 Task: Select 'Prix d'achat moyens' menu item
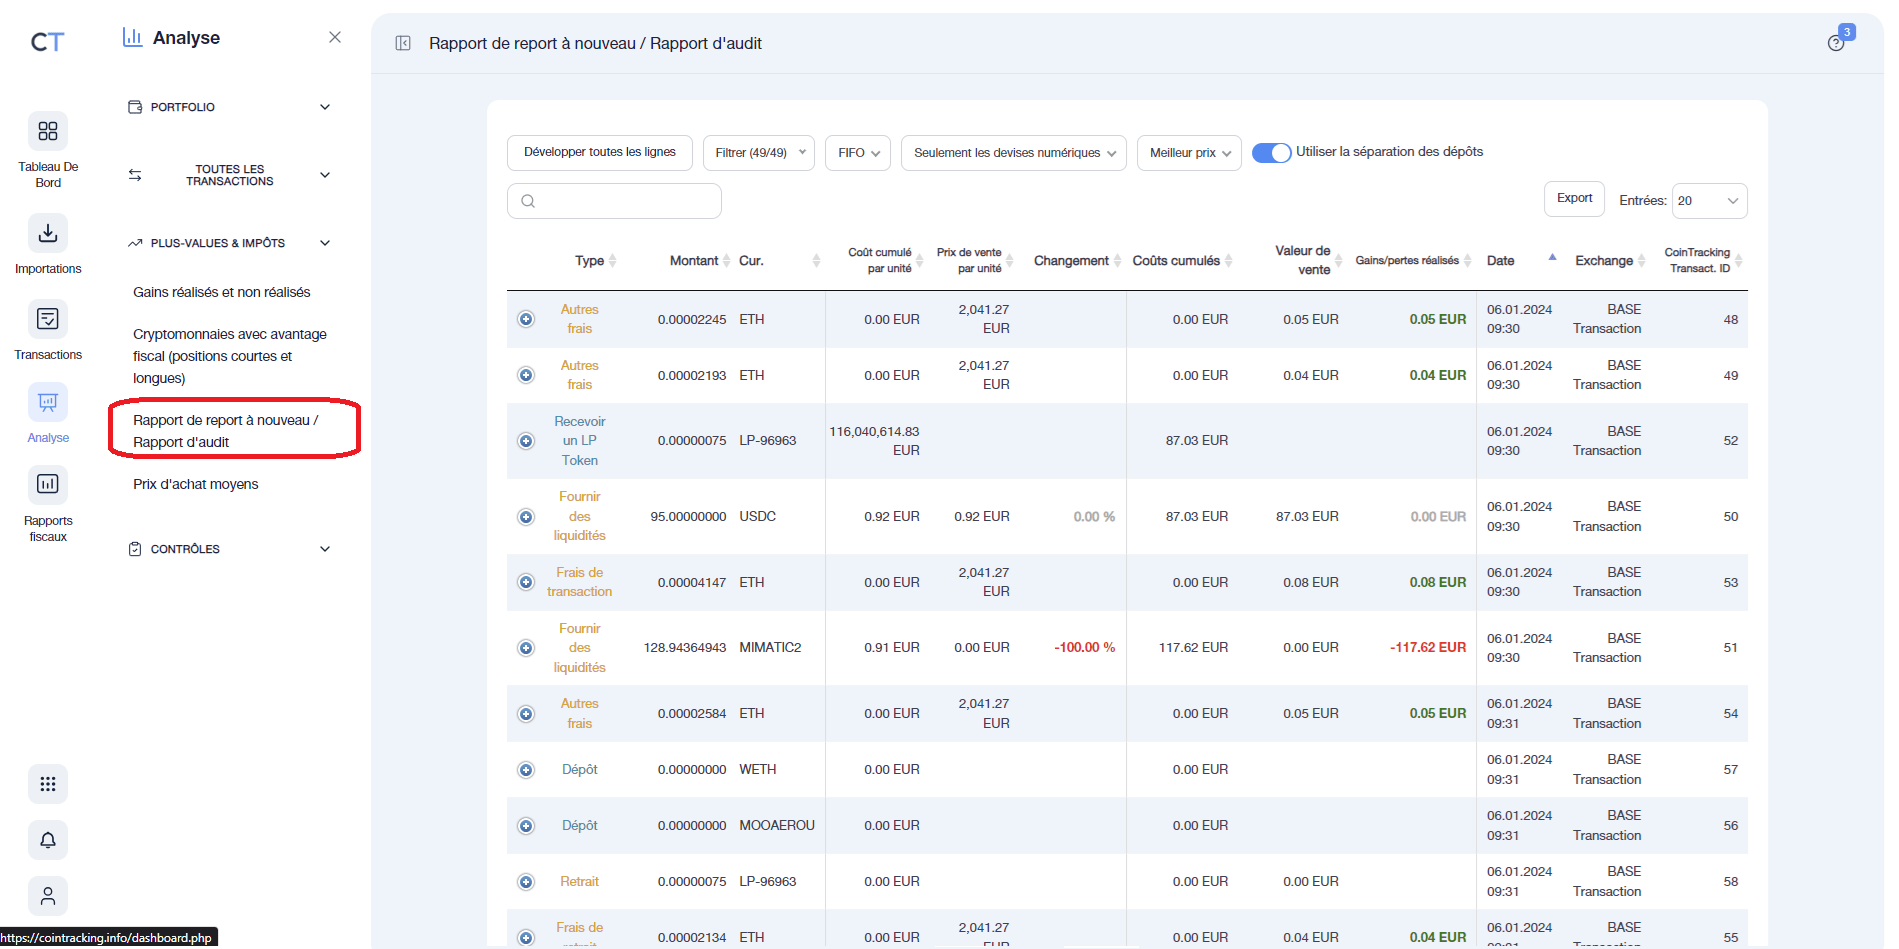click(x=196, y=484)
